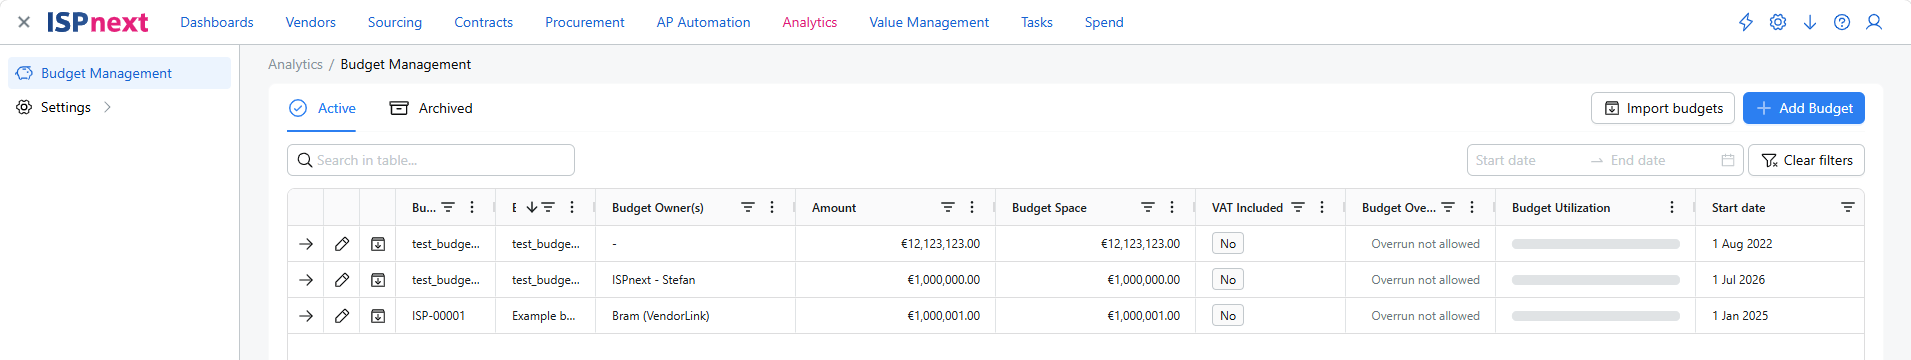
Task: Filter the VAT Included column
Action: (1298, 207)
